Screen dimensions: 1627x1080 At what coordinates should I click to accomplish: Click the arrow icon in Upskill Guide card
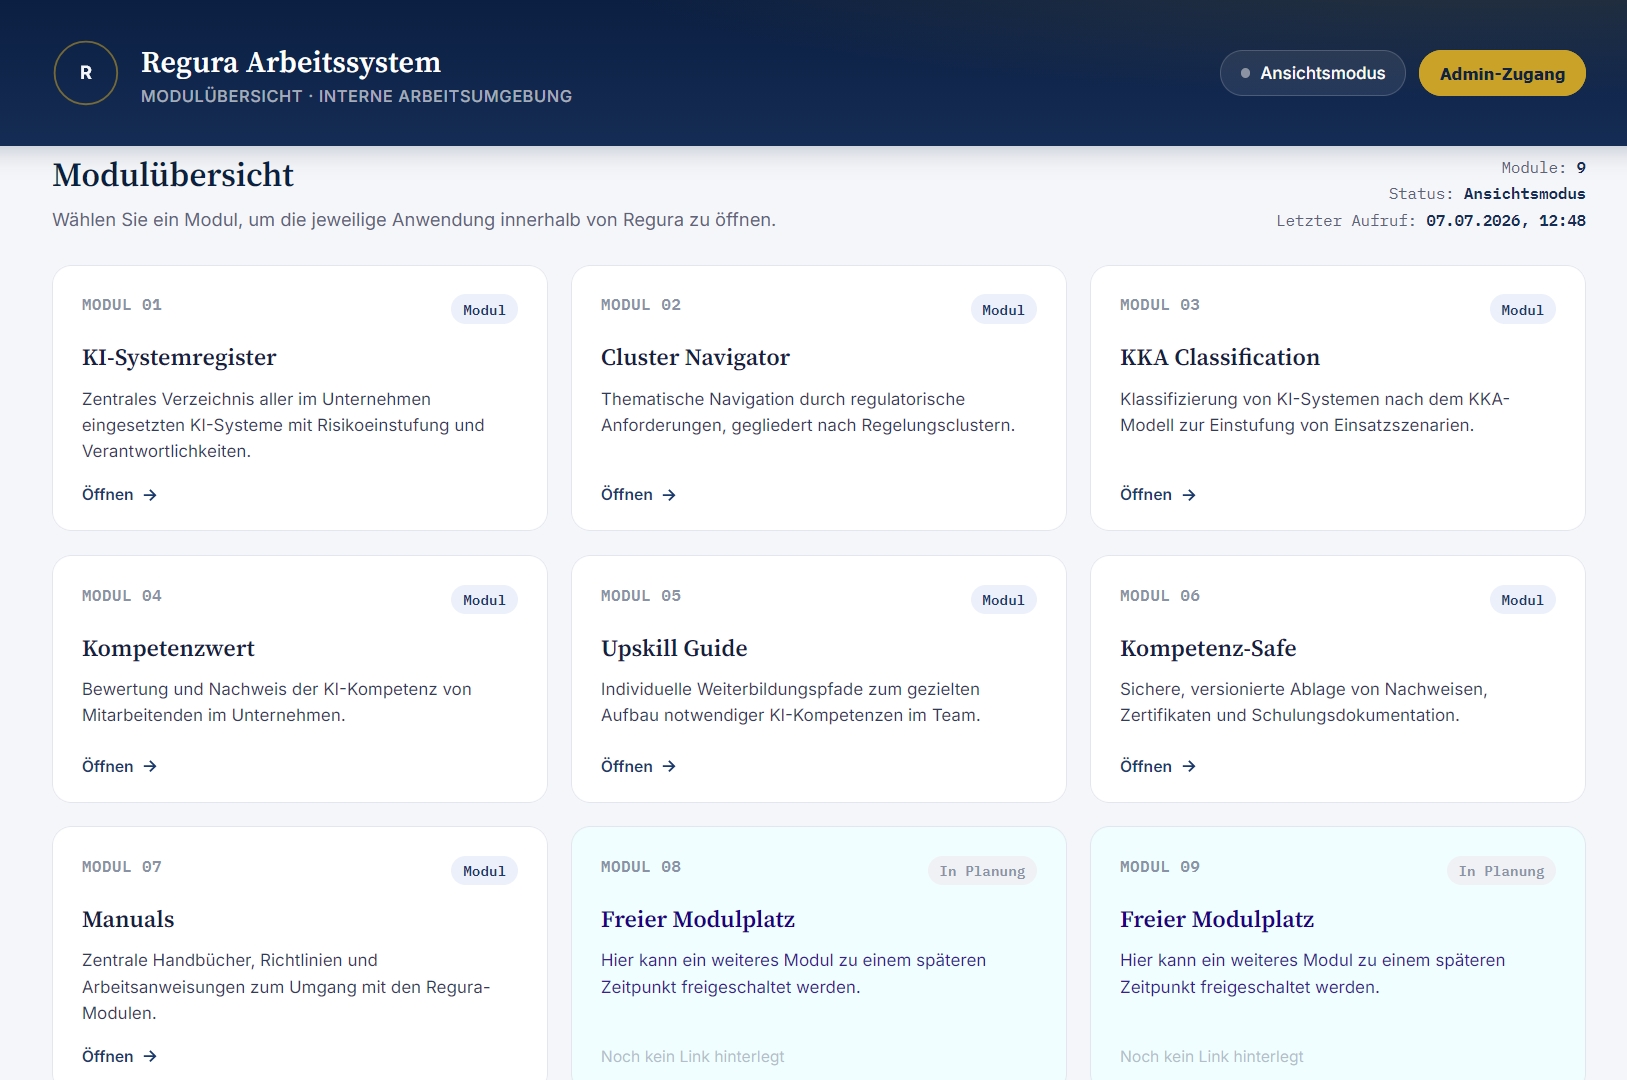pyautogui.click(x=669, y=766)
